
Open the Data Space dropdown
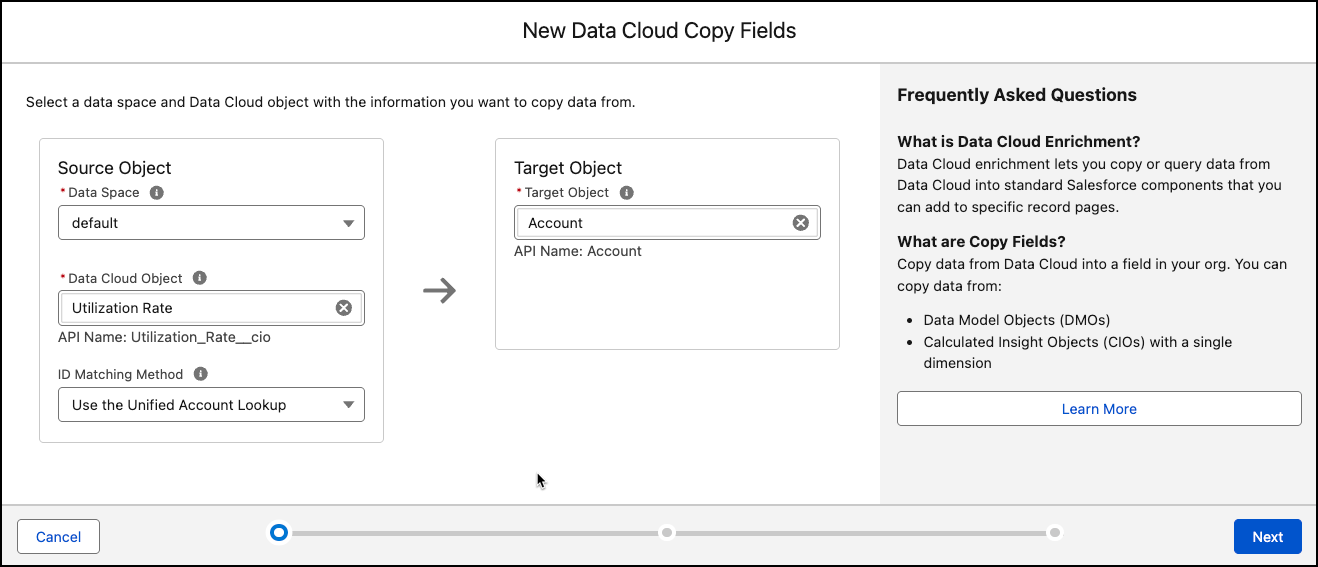click(x=211, y=223)
